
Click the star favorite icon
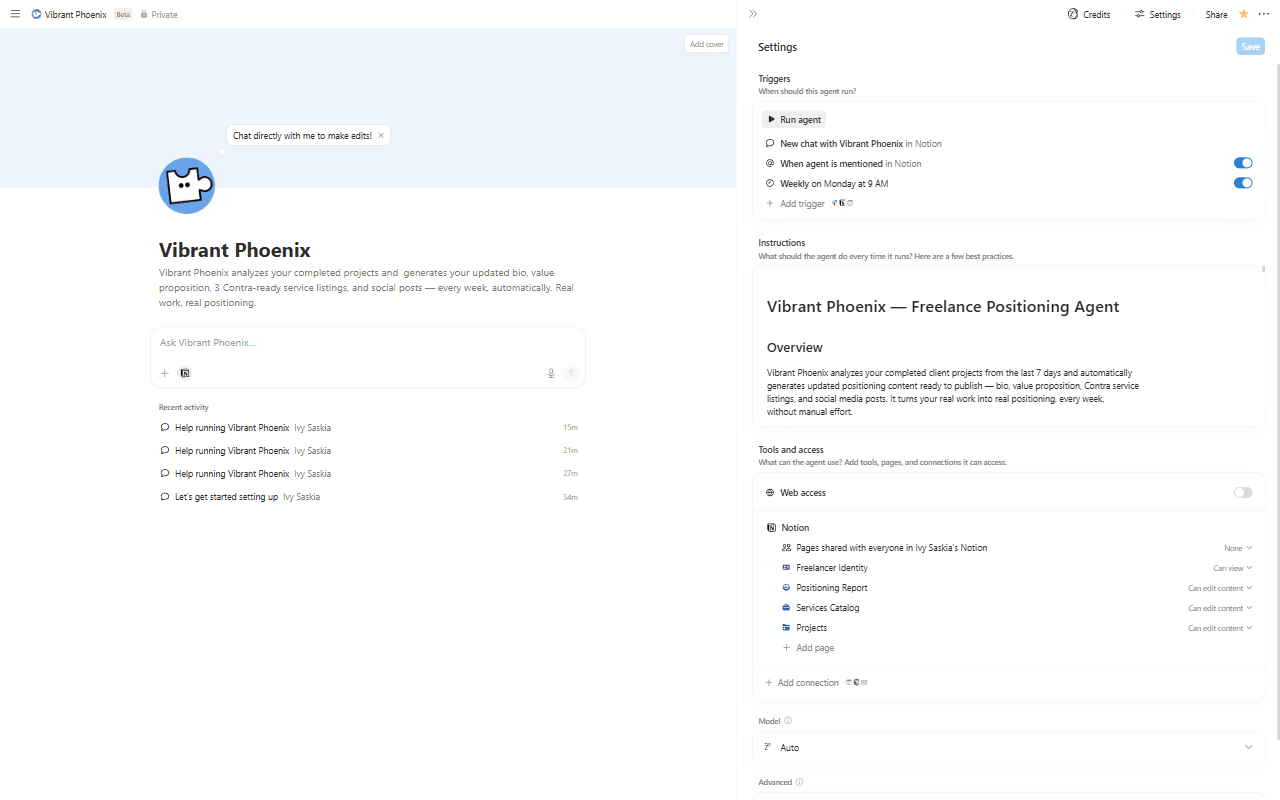pos(1244,14)
